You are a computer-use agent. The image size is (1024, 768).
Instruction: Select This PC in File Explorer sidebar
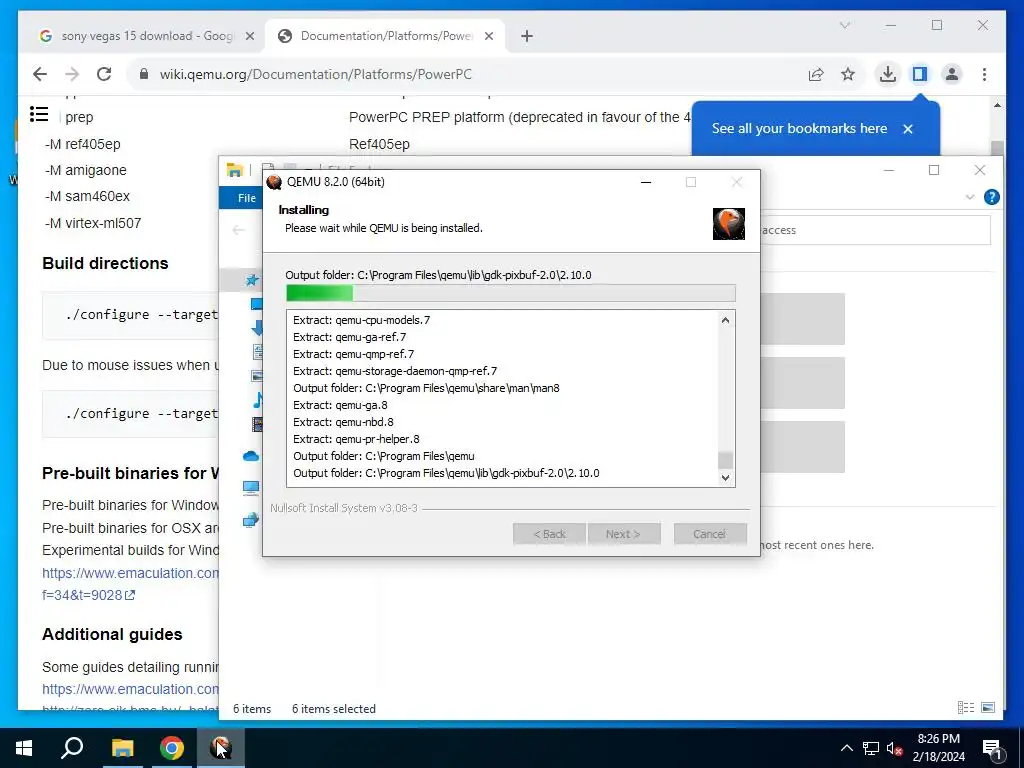(251, 488)
